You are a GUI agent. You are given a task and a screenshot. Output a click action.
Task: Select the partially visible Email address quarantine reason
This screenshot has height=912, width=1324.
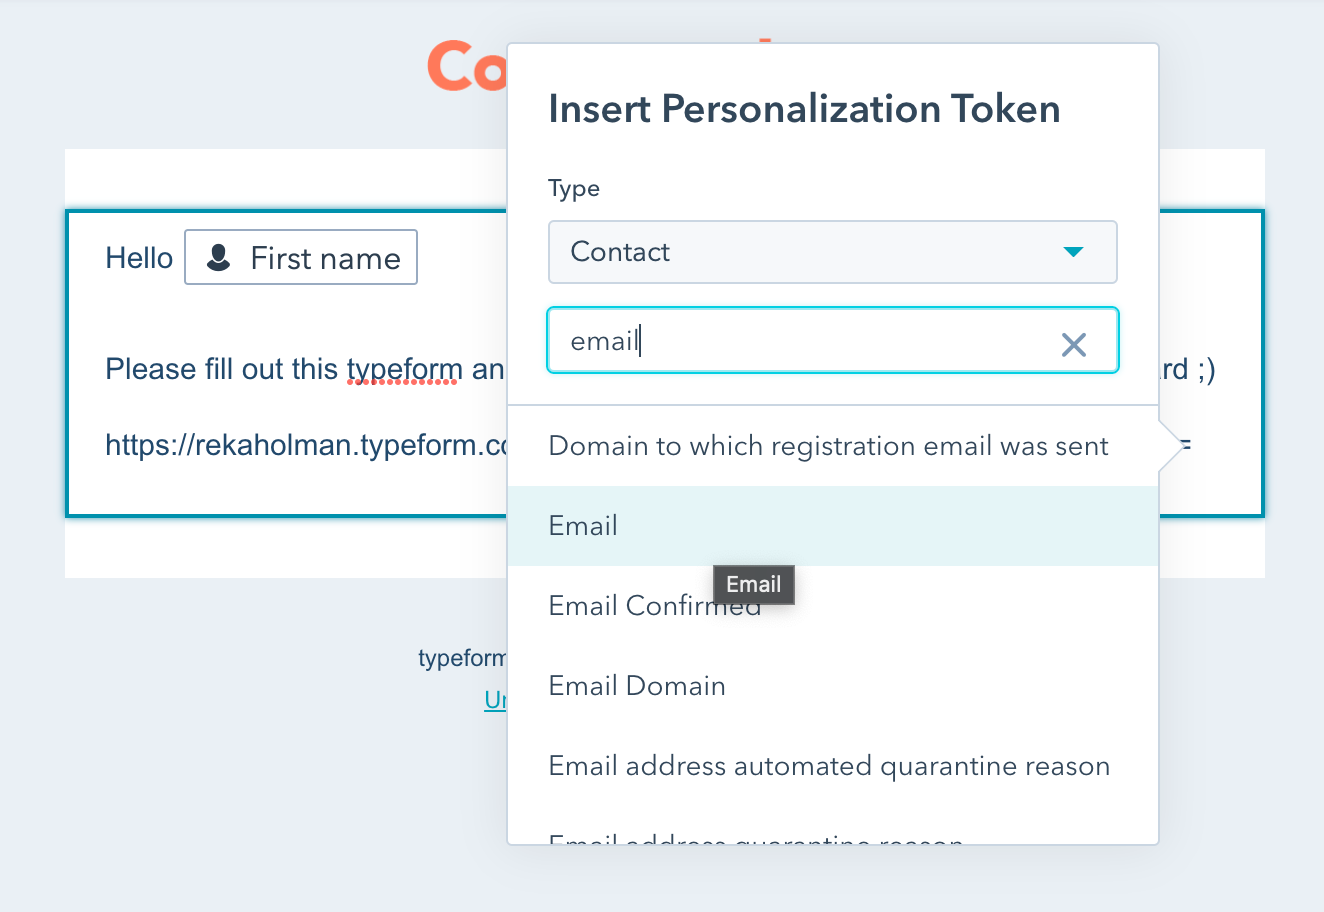pyautogui.click(x=832, y=836)
